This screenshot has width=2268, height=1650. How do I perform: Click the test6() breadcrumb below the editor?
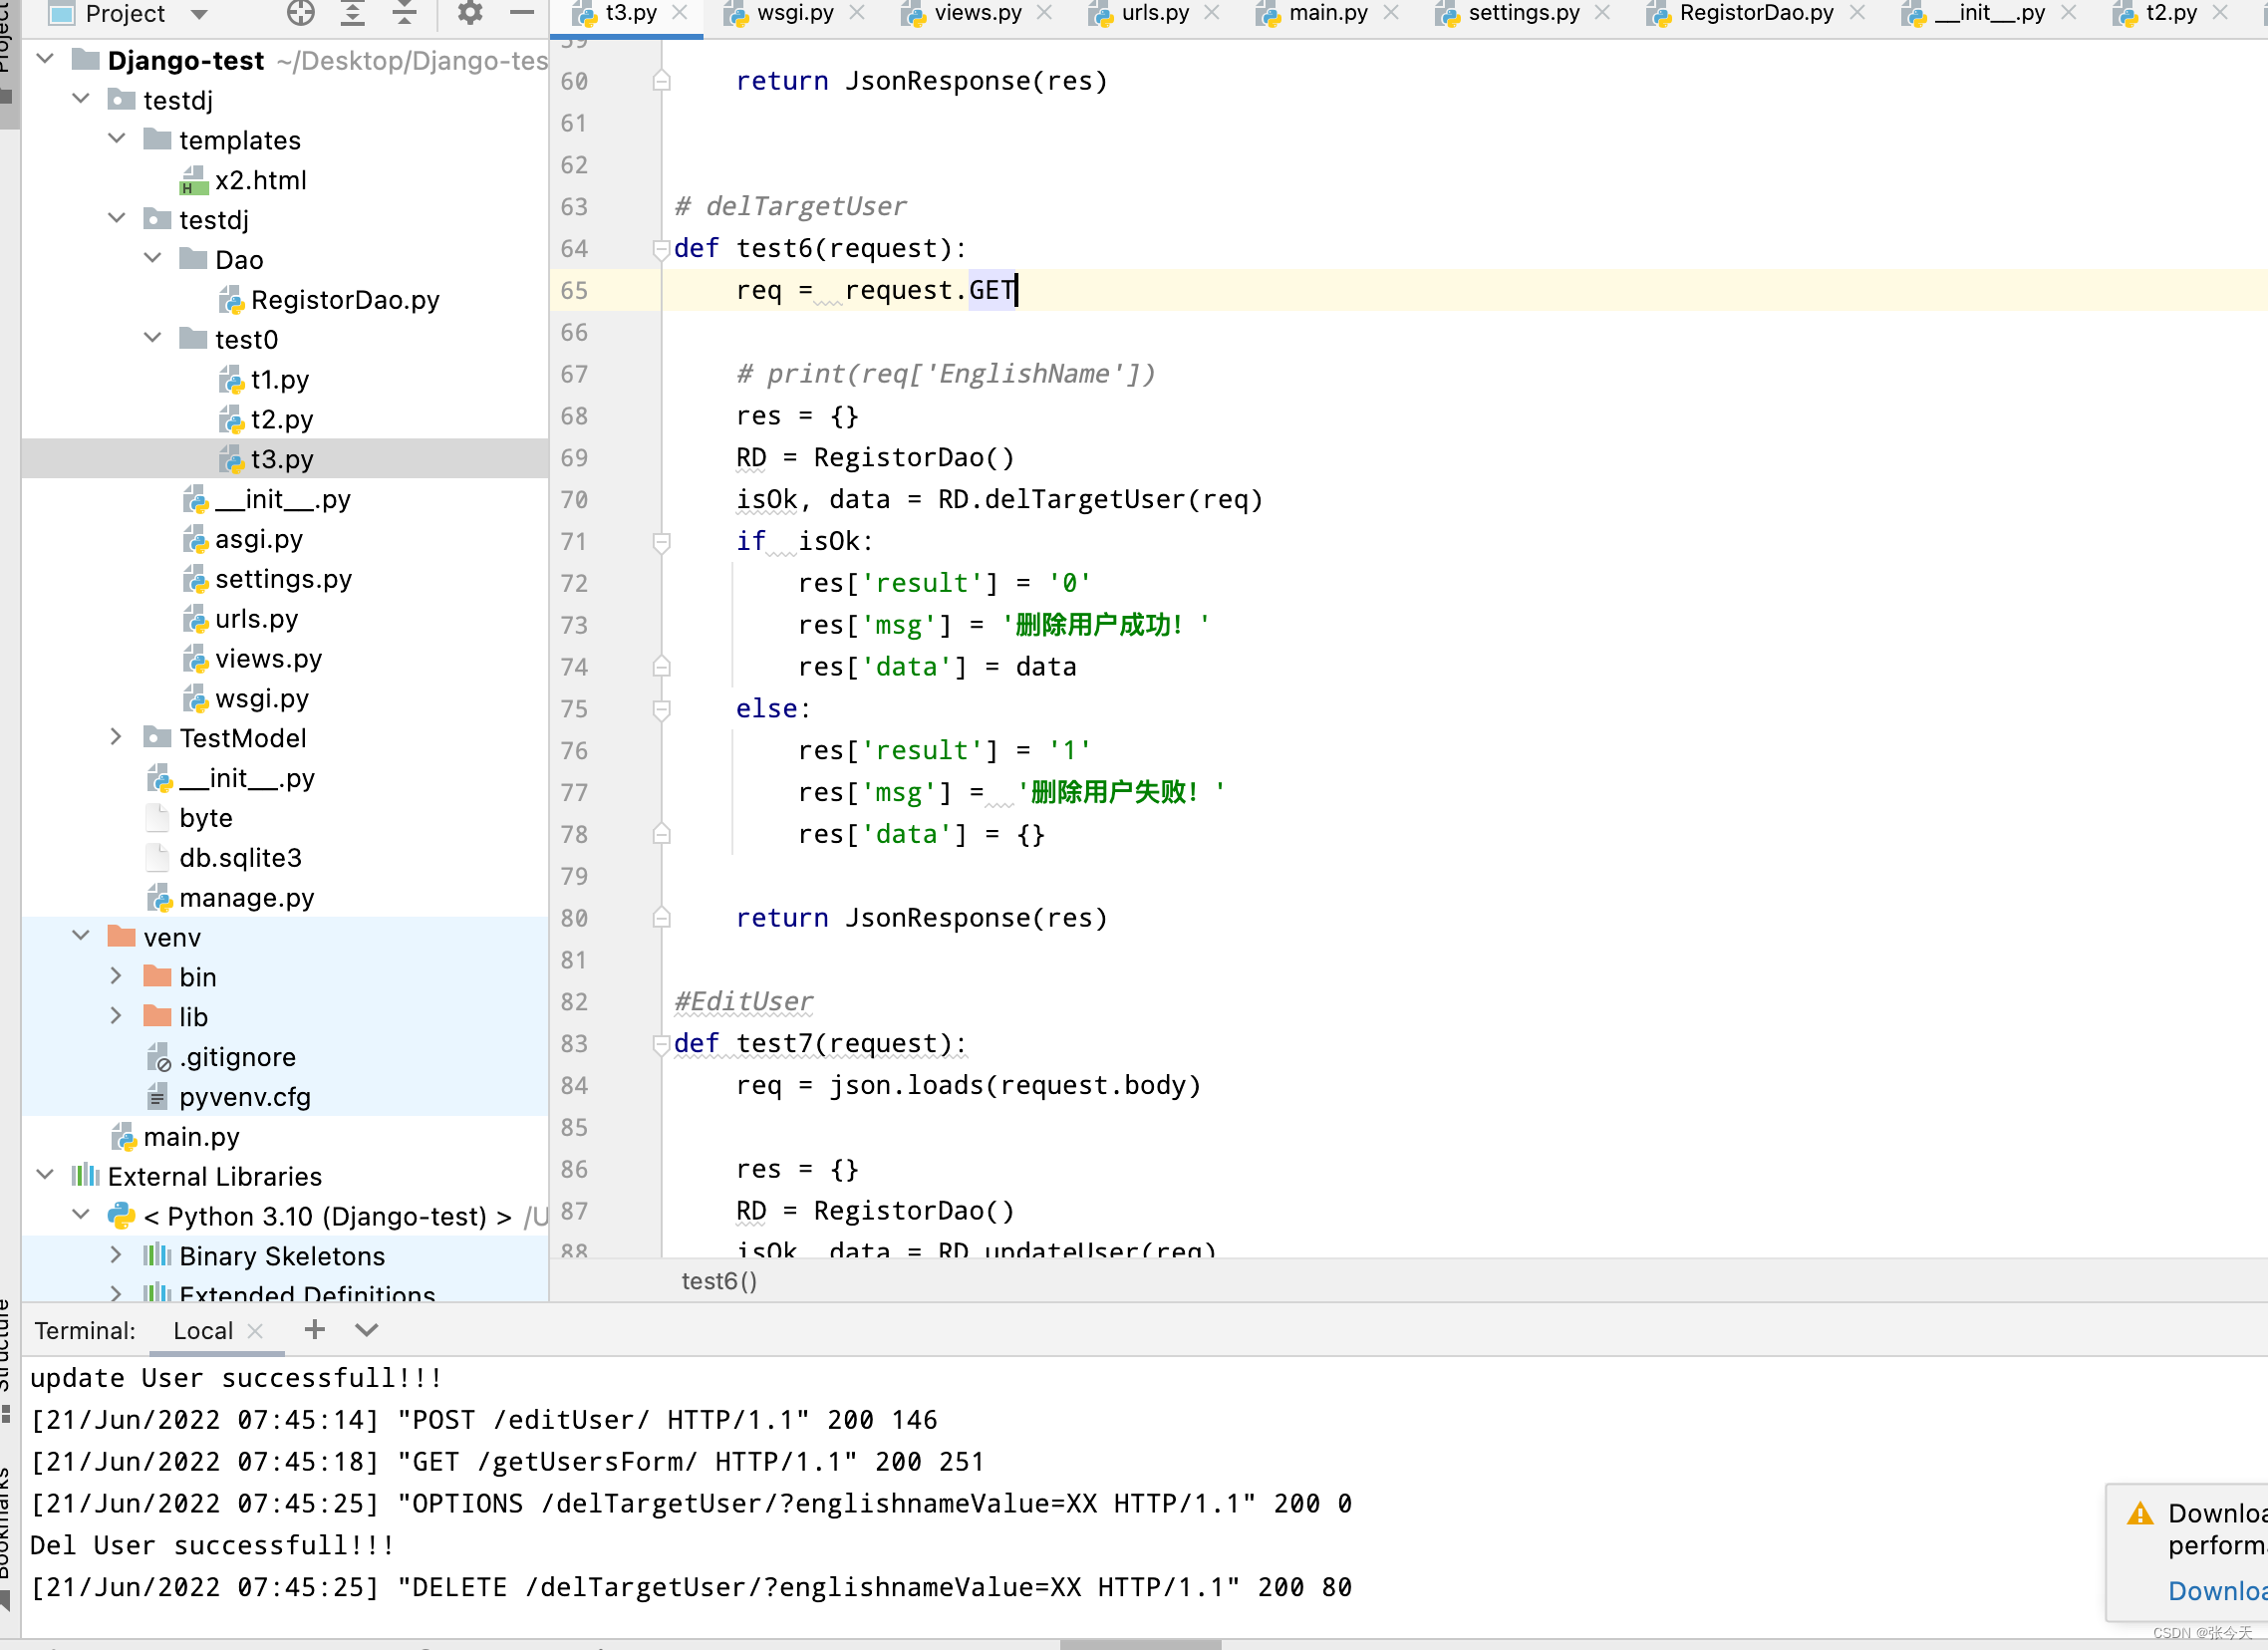(719, 1281)
